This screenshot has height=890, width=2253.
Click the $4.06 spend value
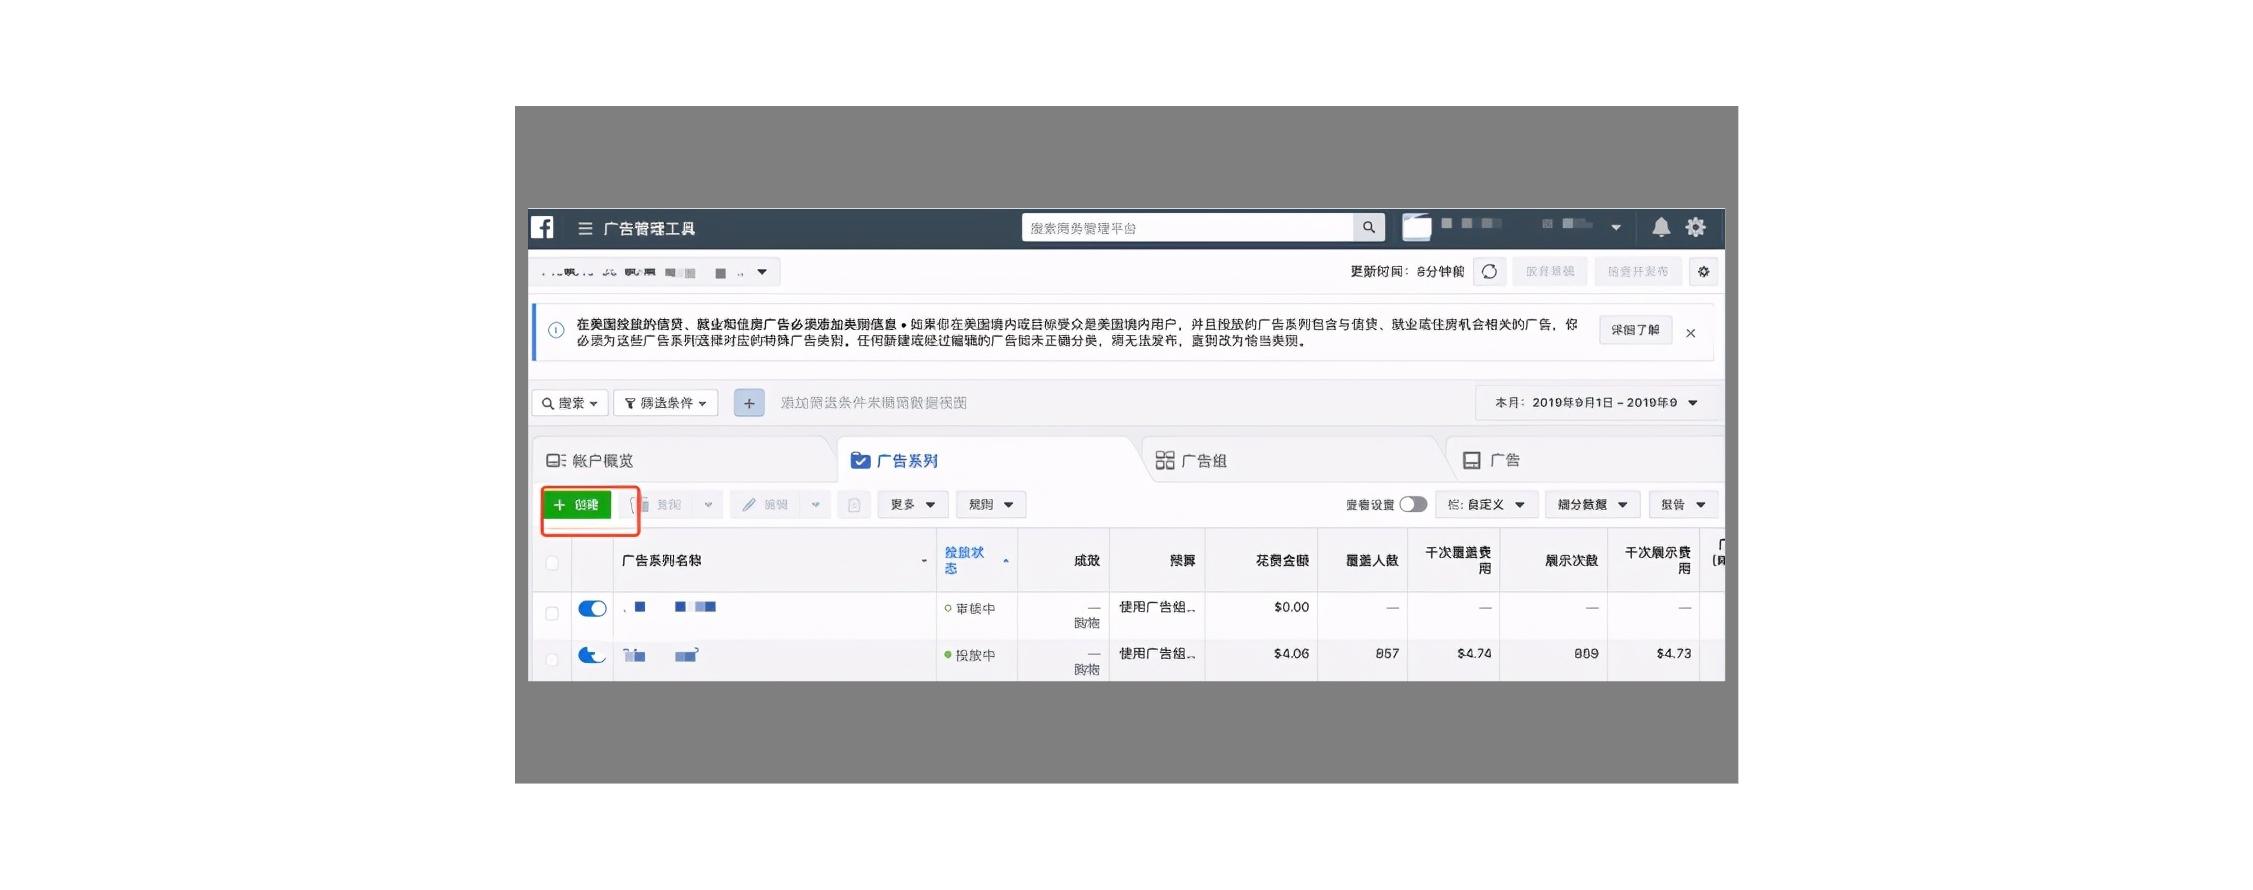(x=1292, y=654)
